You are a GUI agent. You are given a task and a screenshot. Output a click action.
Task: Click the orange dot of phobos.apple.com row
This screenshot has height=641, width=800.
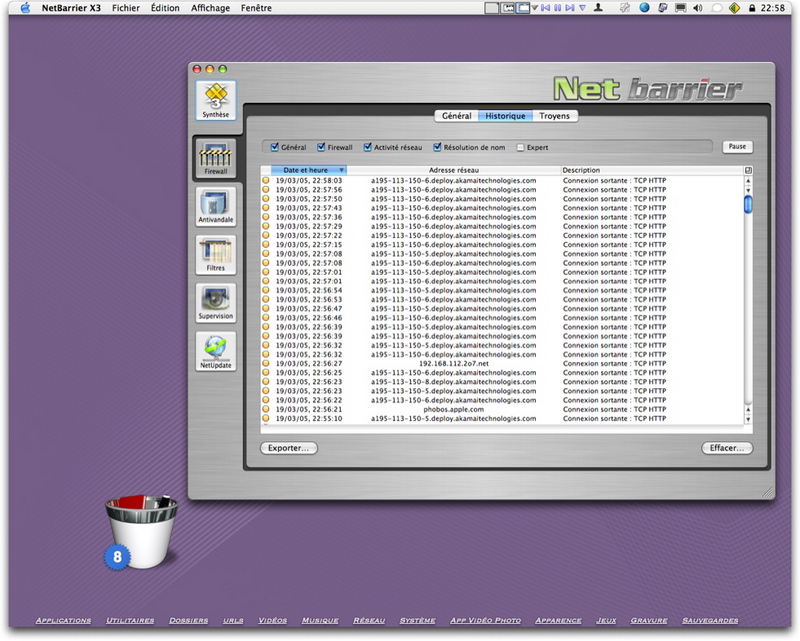(266, 409)
